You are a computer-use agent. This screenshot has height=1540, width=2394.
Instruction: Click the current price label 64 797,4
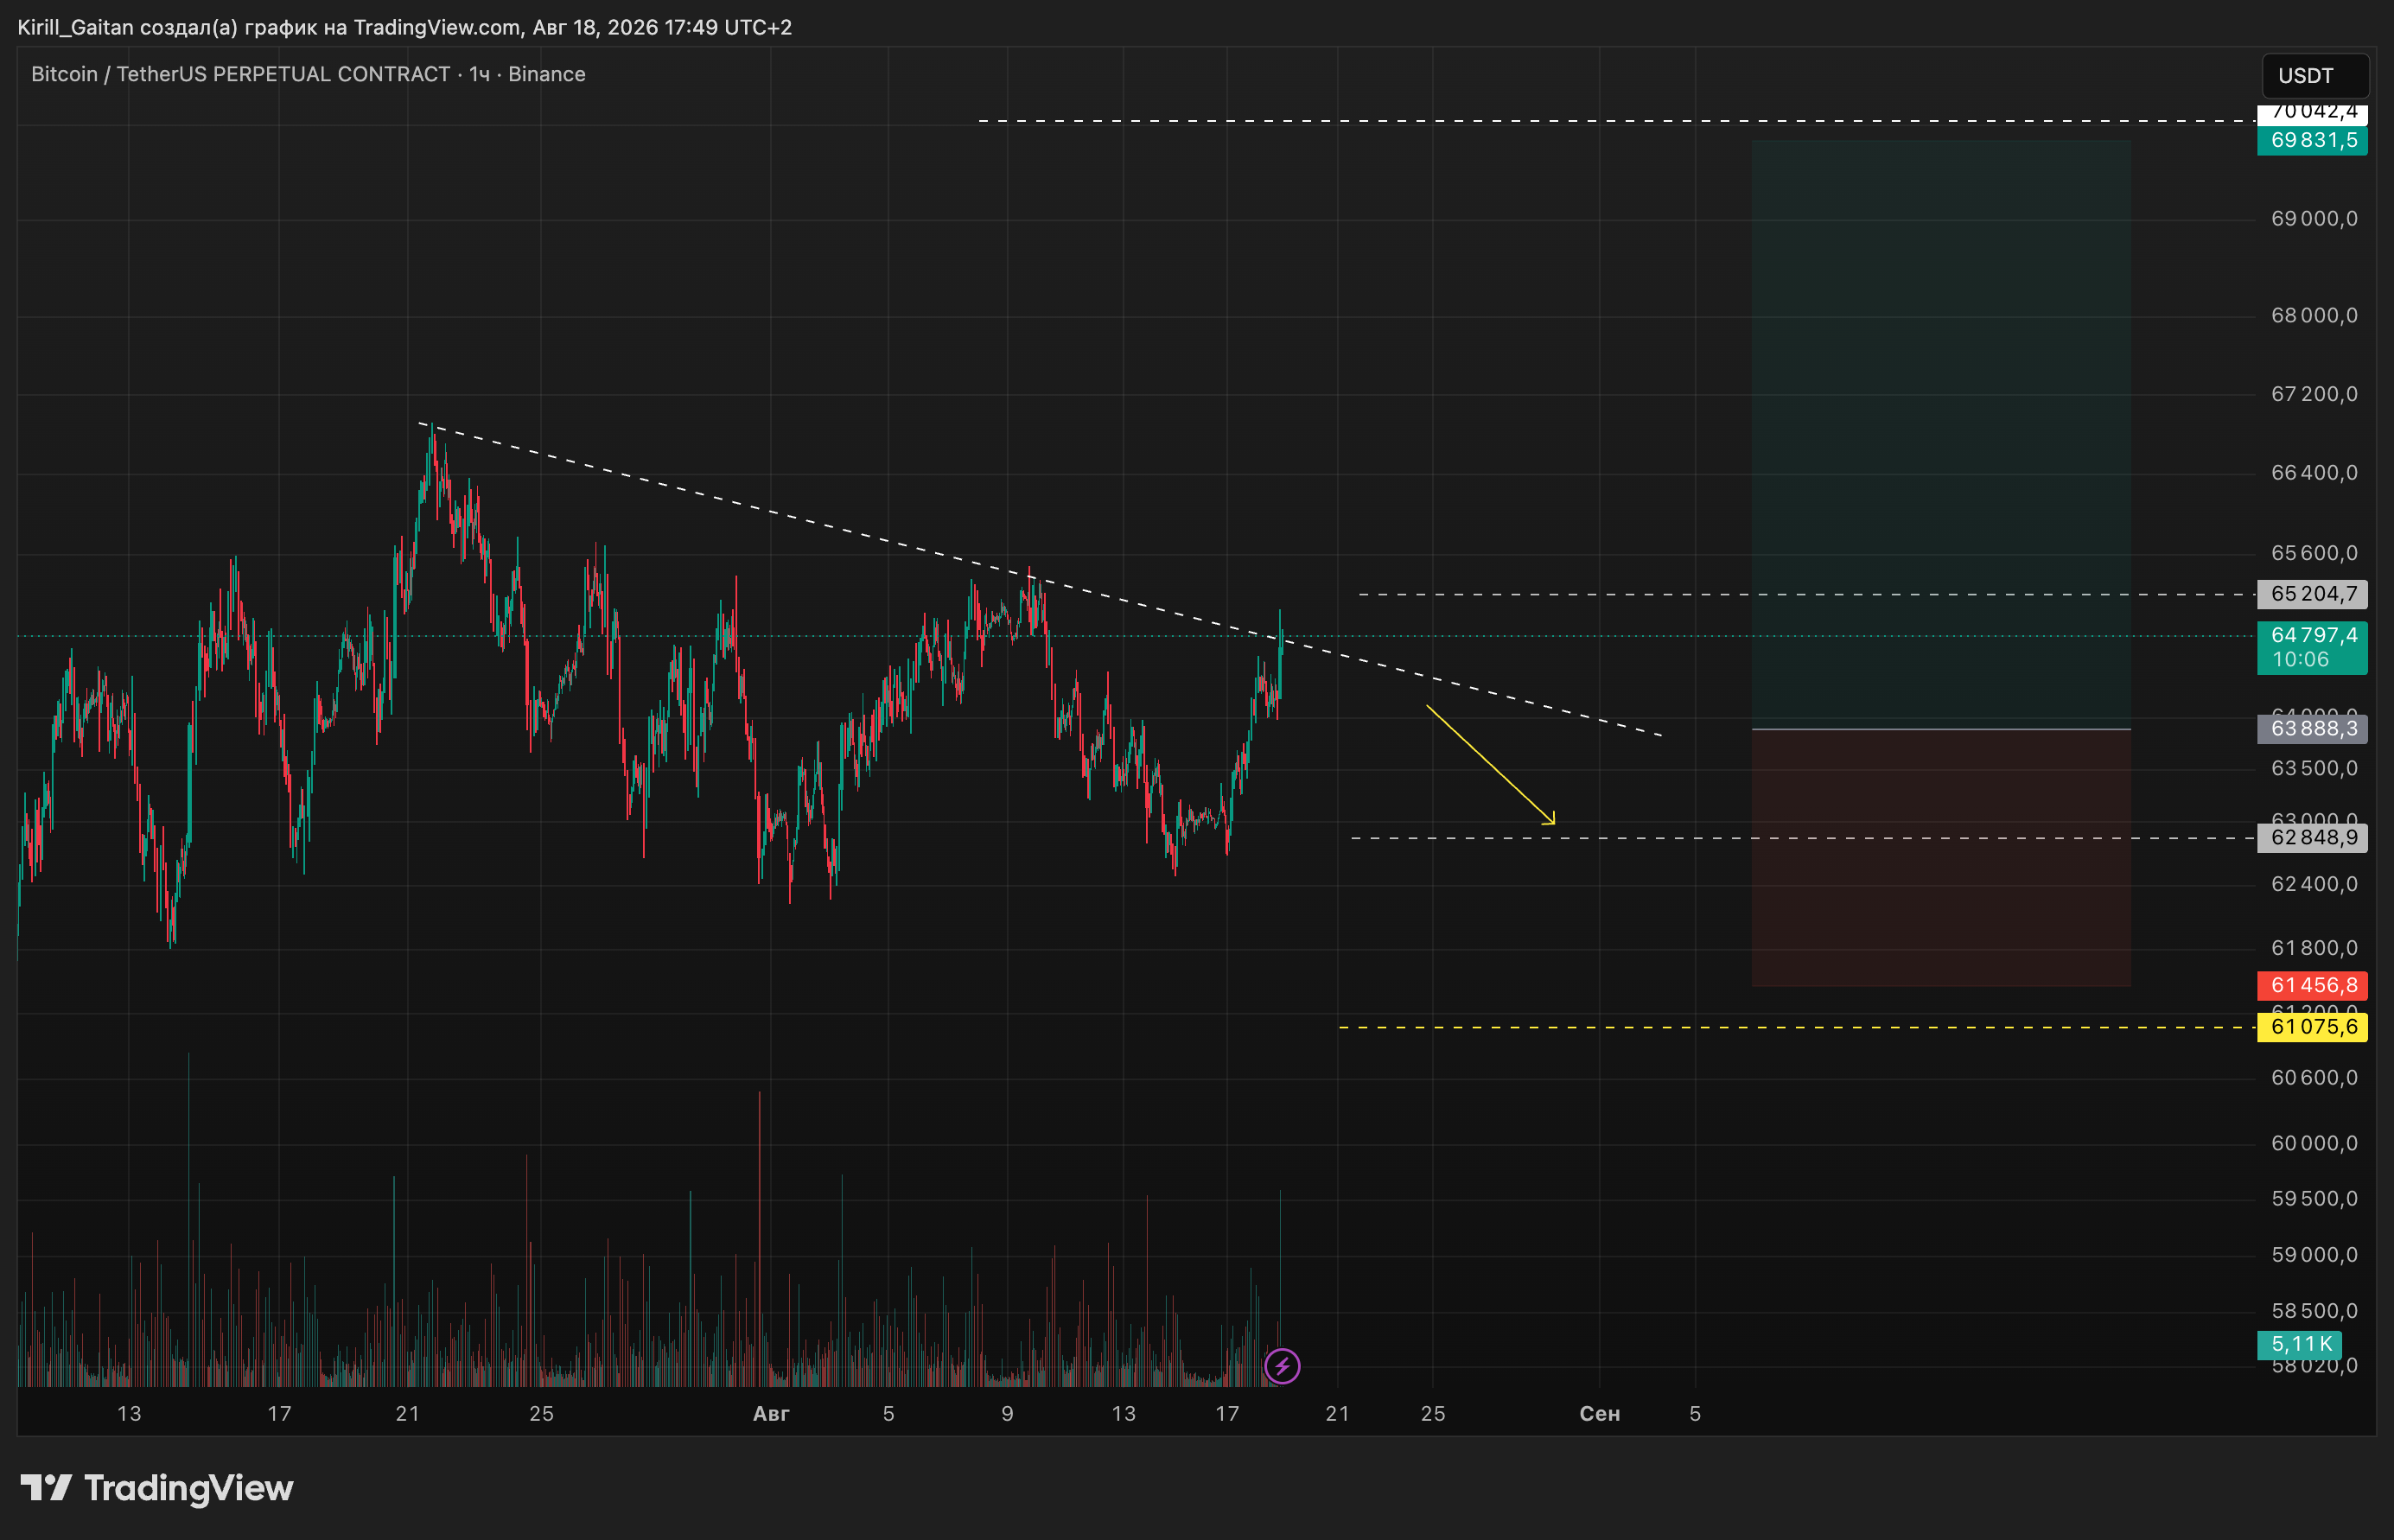[x=2312, y=635]
